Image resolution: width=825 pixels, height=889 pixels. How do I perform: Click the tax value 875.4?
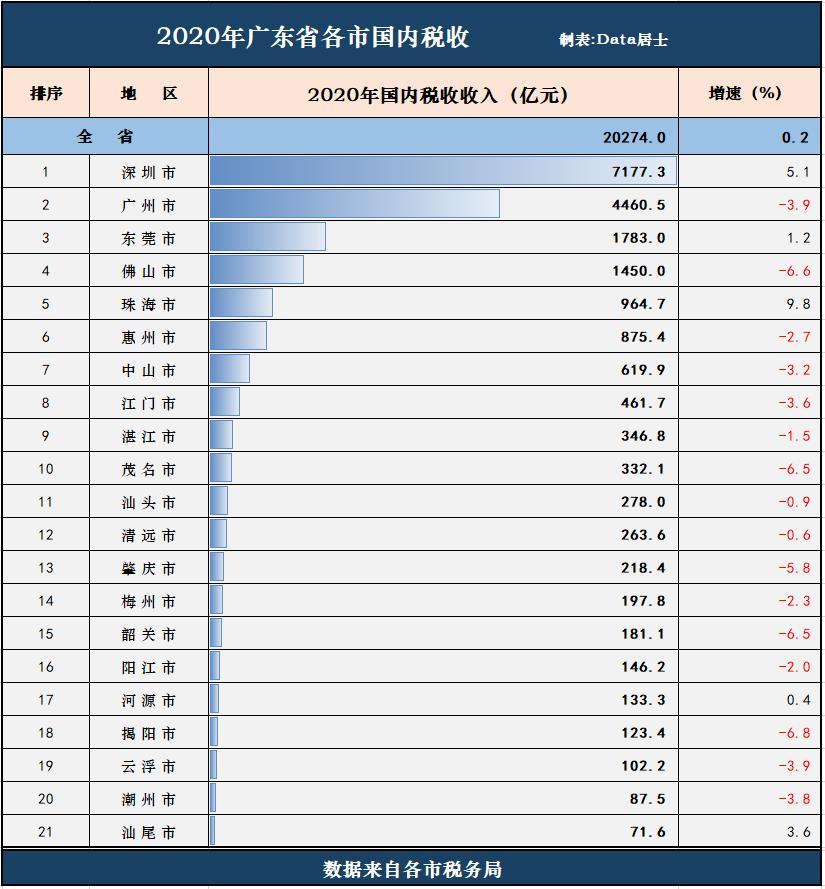[643, 337]
